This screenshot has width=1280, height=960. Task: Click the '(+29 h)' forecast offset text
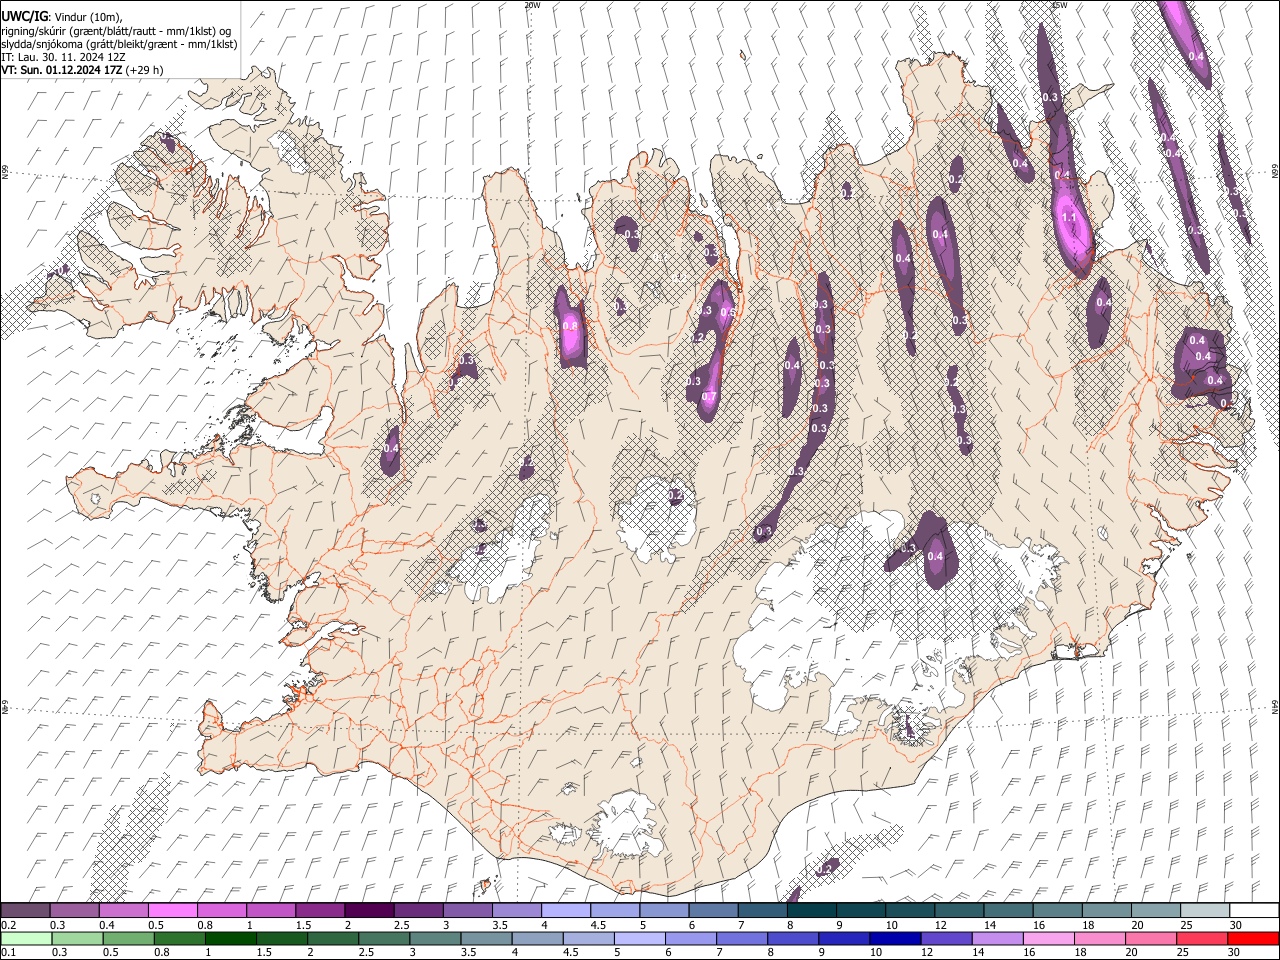(145, 70)
